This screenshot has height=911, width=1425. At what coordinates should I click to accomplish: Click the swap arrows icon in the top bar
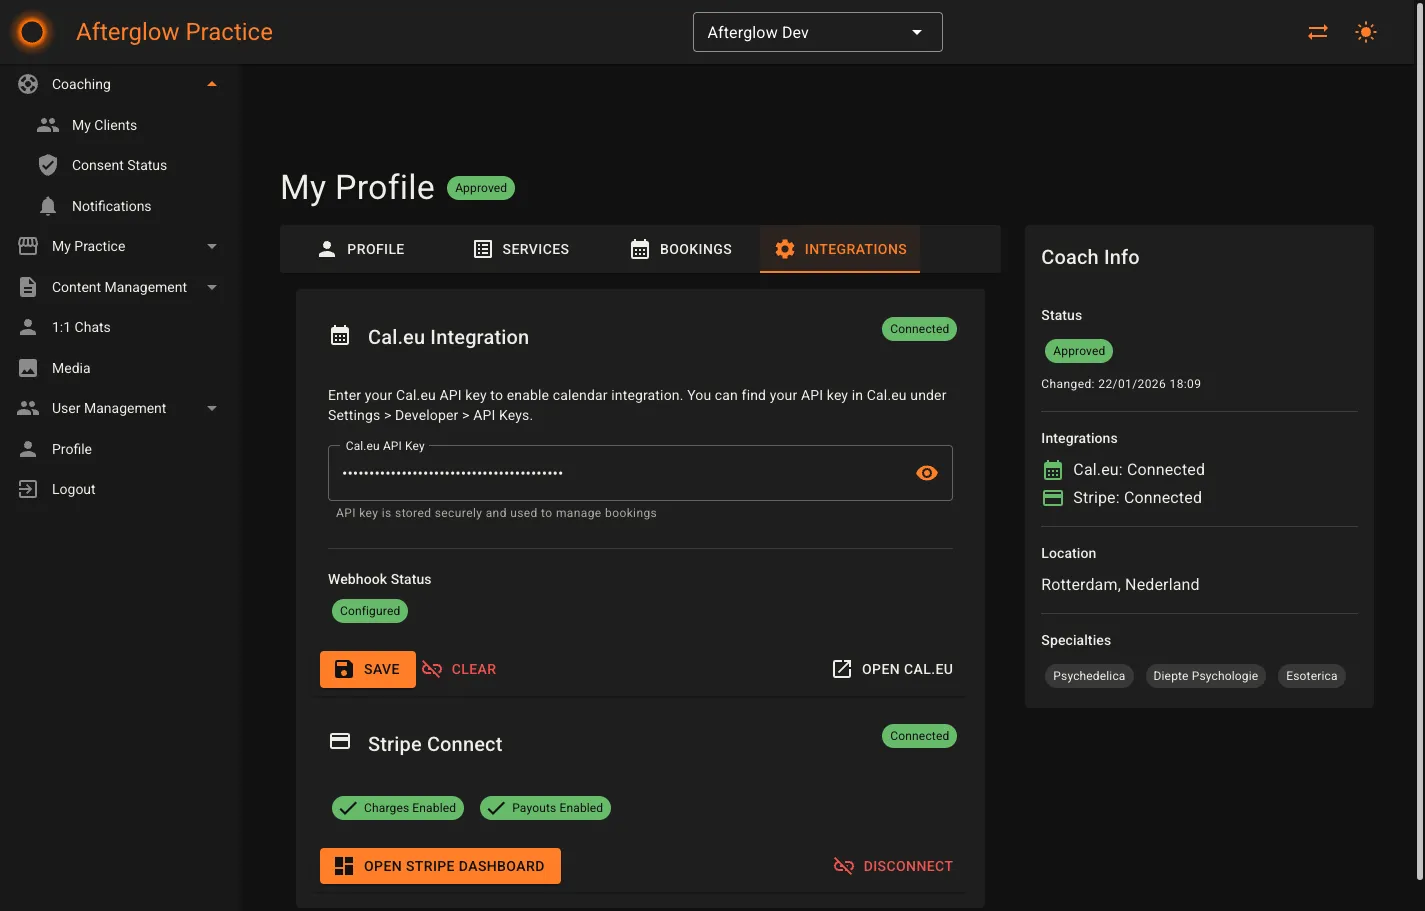pos(1317,31)
